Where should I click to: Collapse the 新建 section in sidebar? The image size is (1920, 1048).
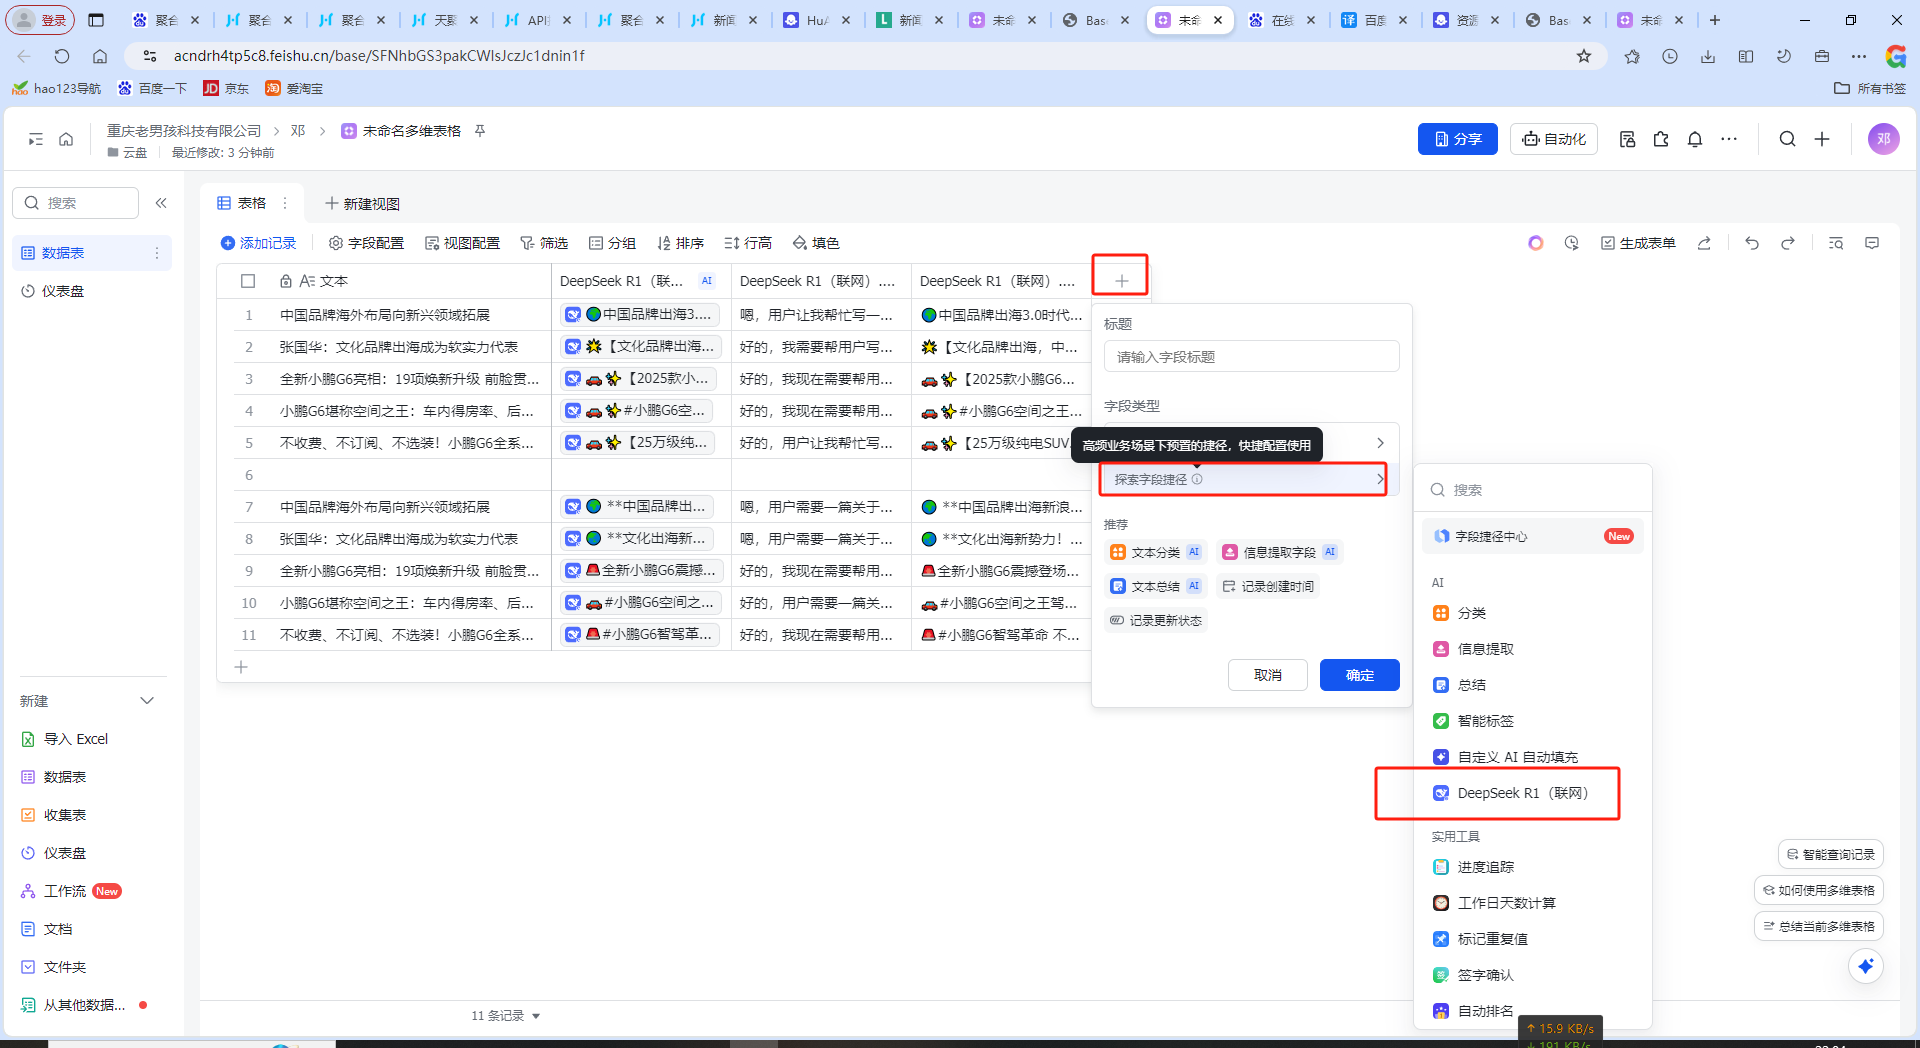(x=147, y=701)
